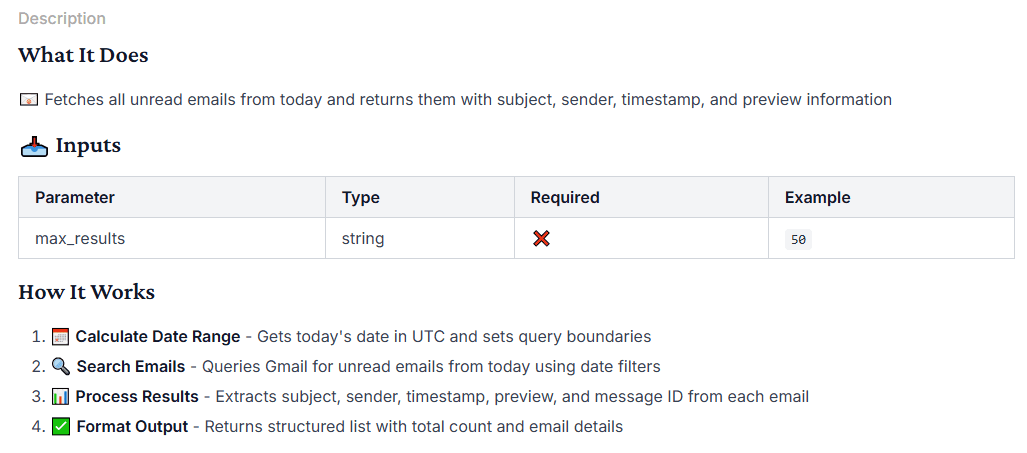This screenshot has height=453, width=1027.
Task: Click the example value 50 code chip
Action: click(x=798, y=240)
